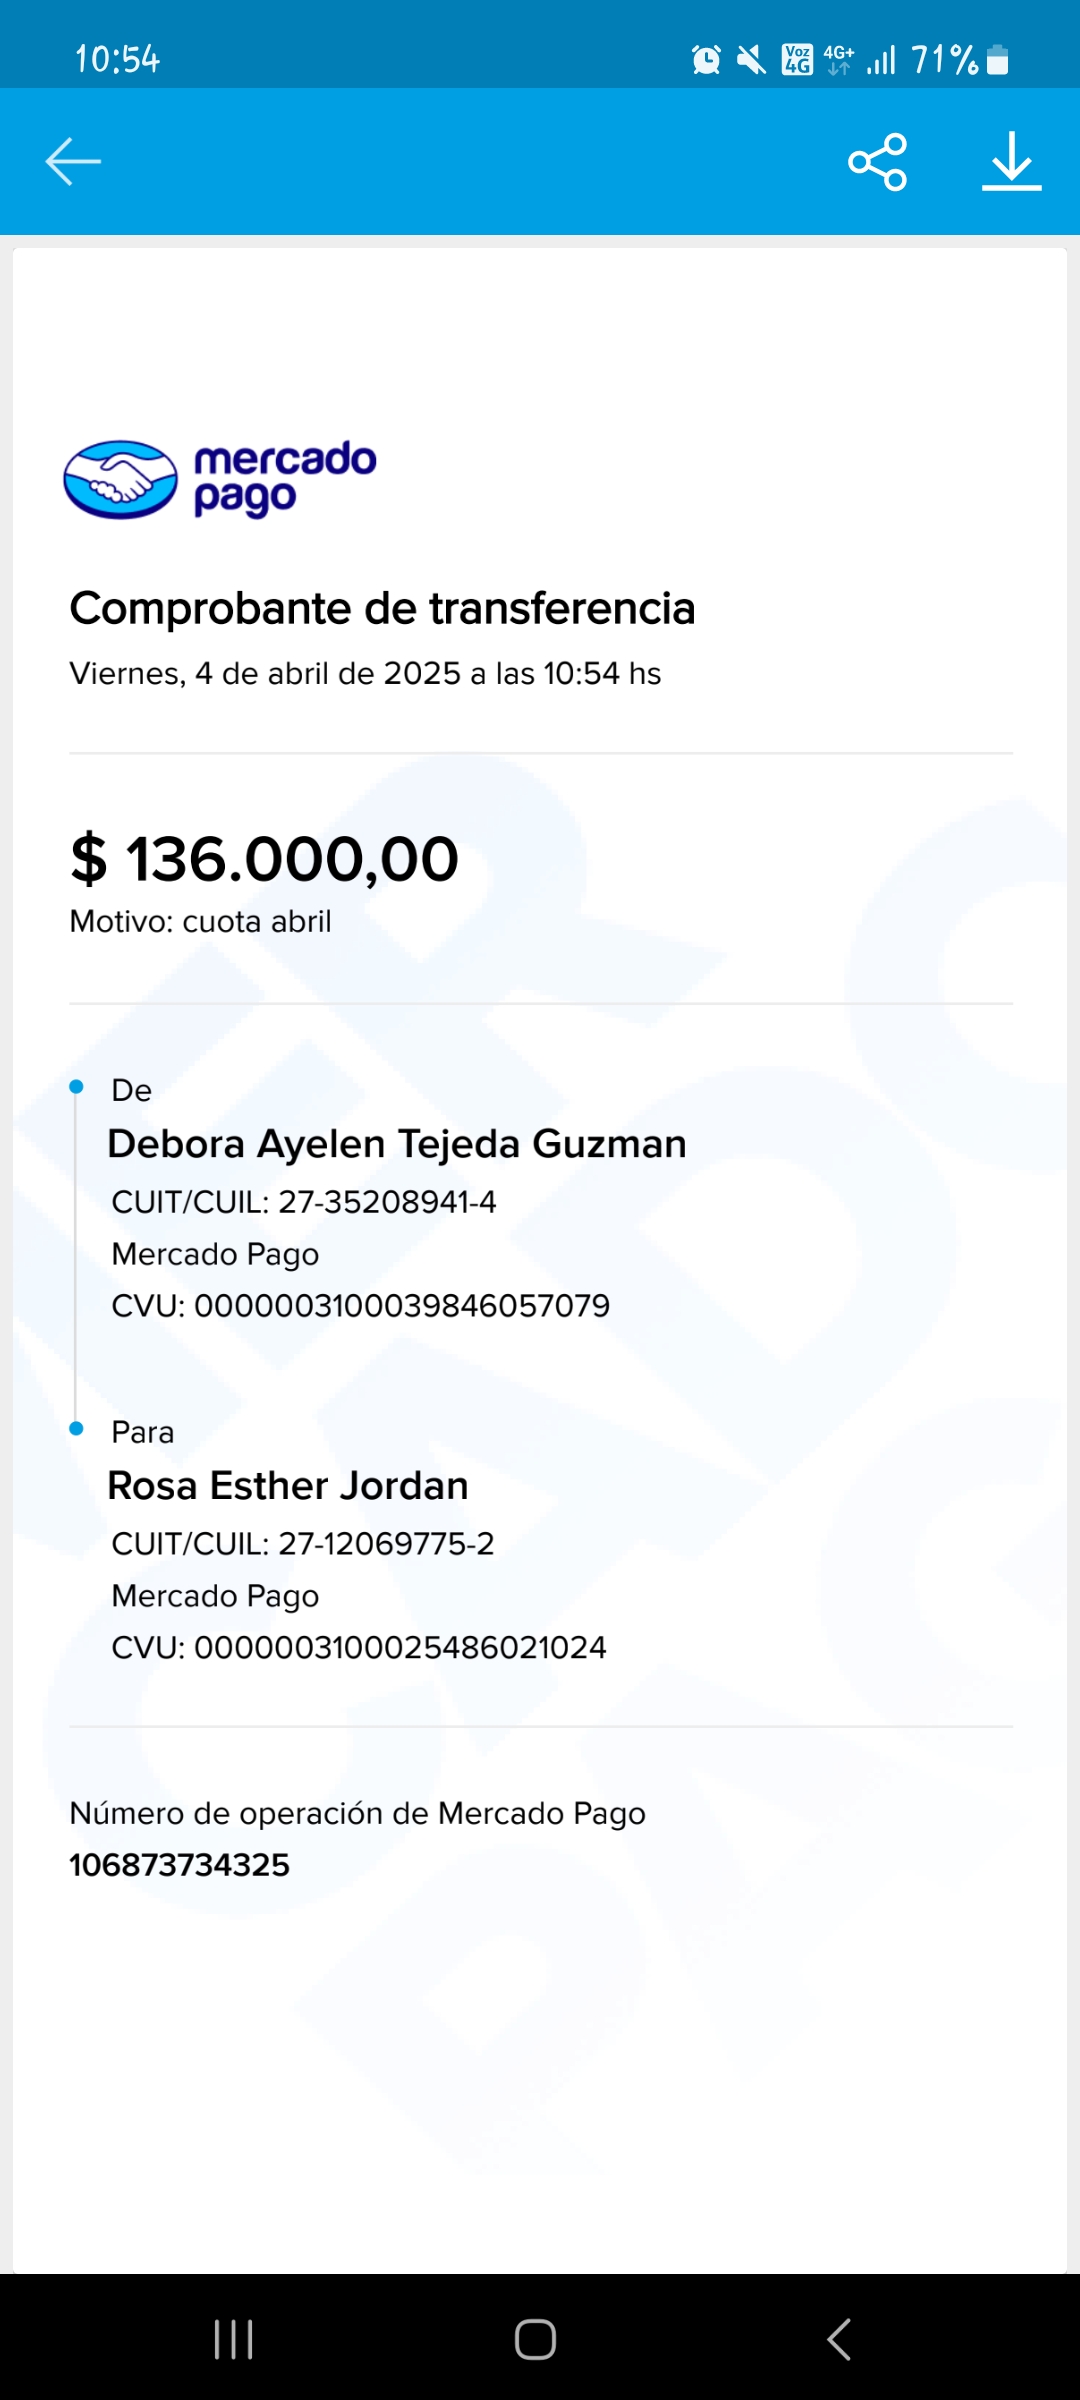The image size is (1080, 2400).
Task: Tap the status bar clock 10:54
Action: 117,60
